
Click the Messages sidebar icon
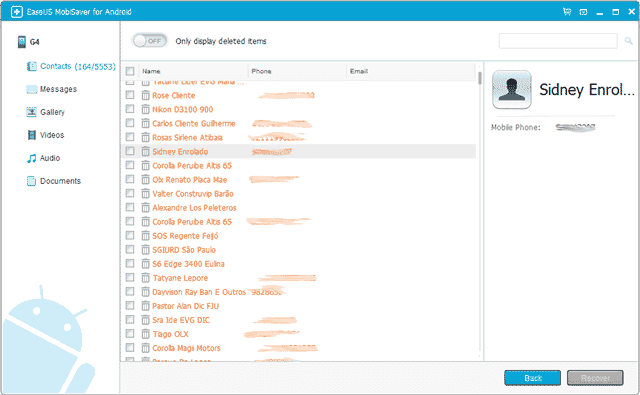(x=31, y=89)
